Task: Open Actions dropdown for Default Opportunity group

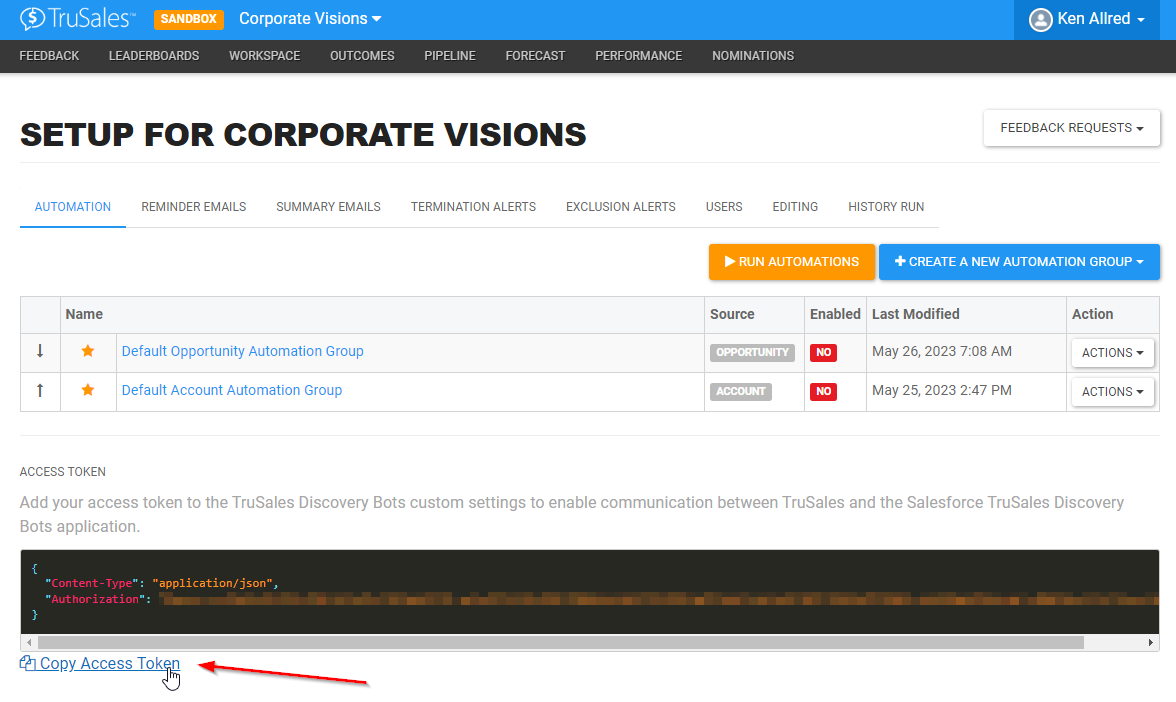Action: tap(1112, 352)
